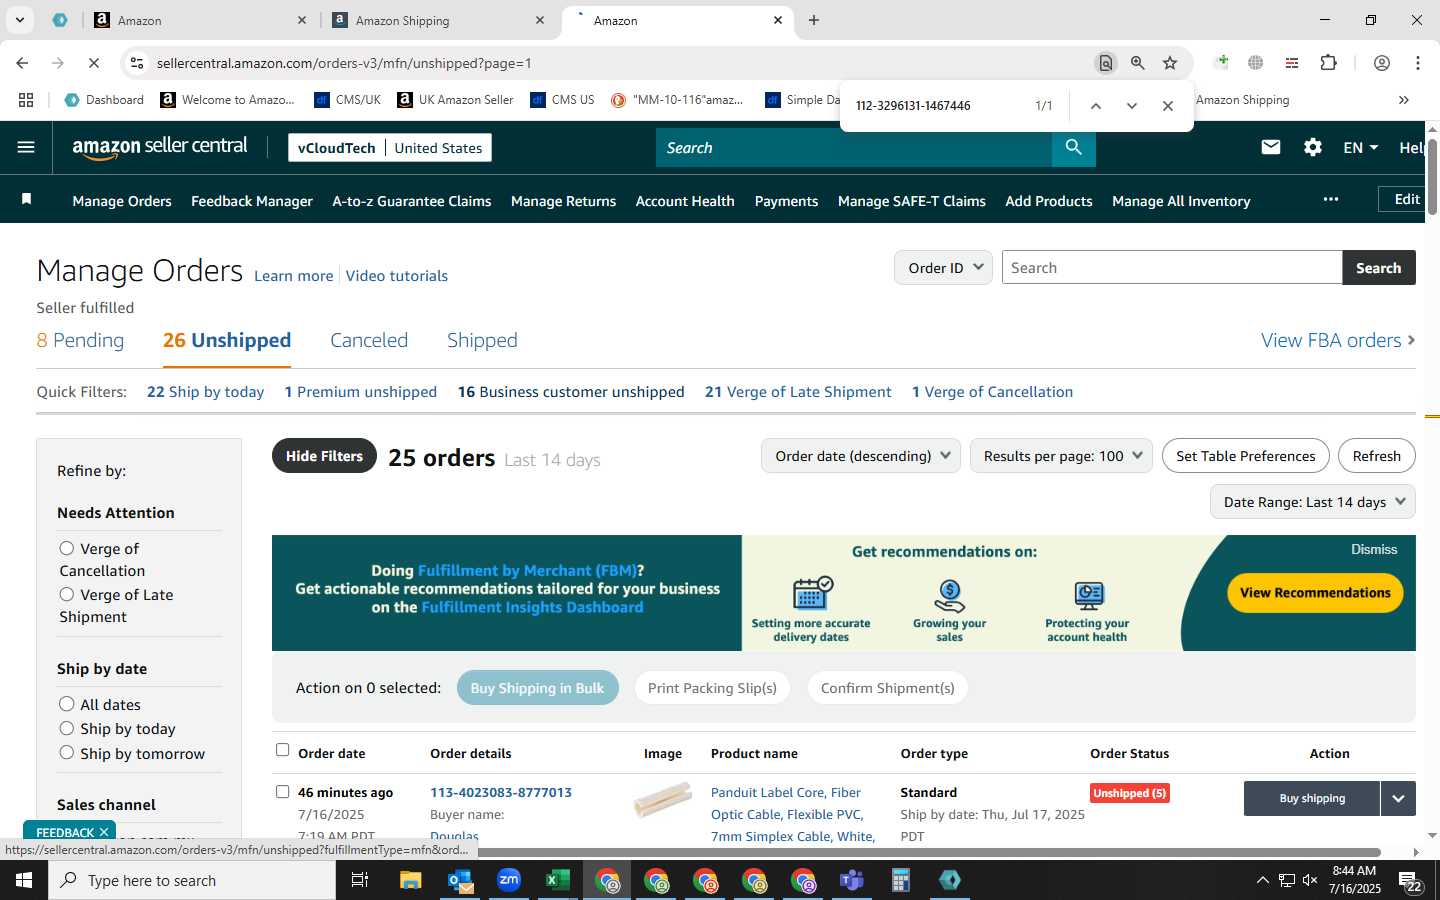This screenshot has height=900, width=1440.
Task: Open Microsoft Teams from the taskbar
Action: (851, 880)
